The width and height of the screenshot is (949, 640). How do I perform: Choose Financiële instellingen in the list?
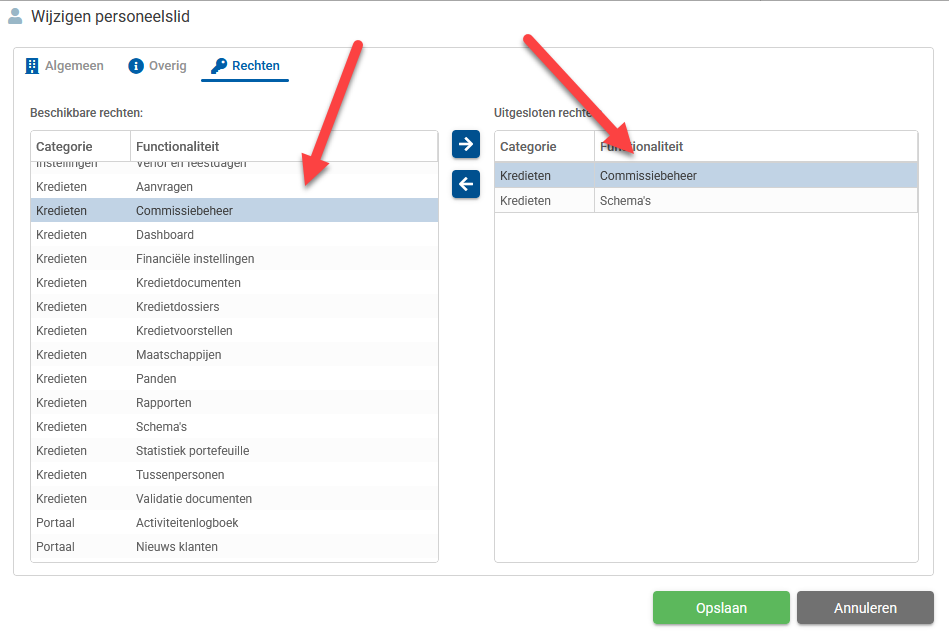(x=195, y=259)
